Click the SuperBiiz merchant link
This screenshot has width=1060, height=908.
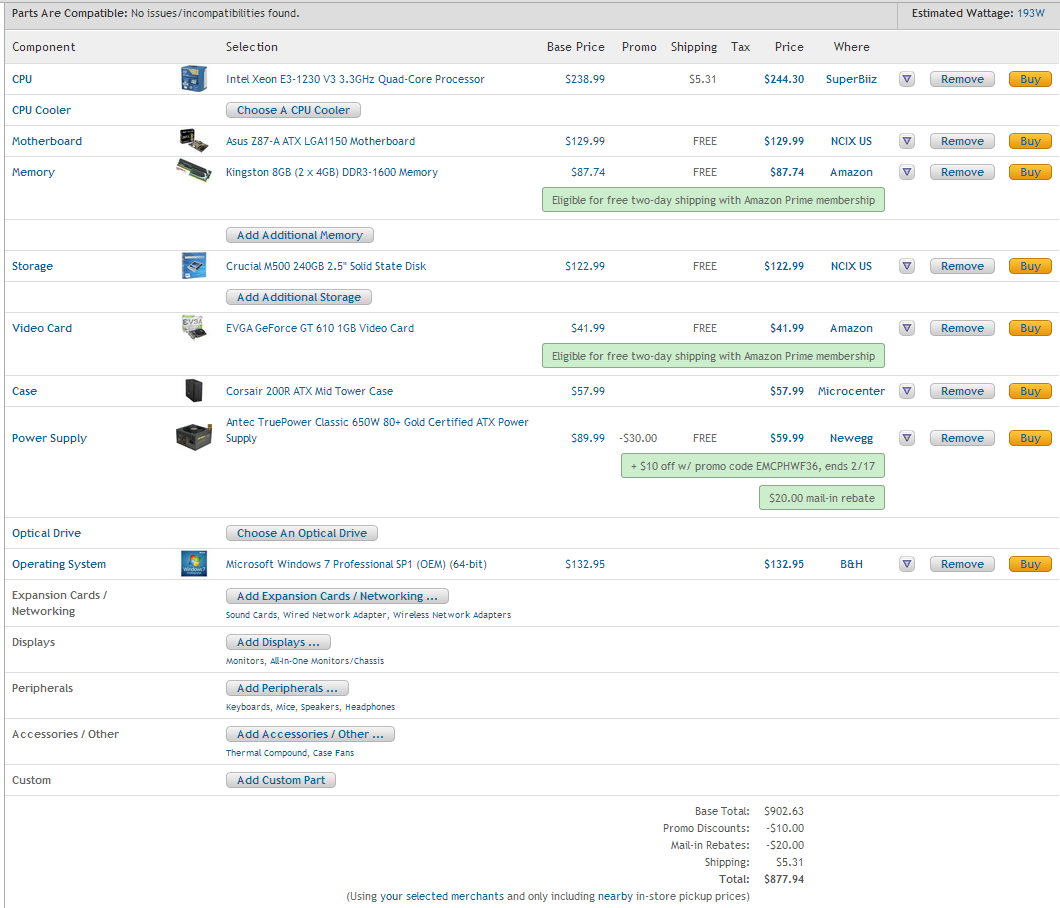851,79
